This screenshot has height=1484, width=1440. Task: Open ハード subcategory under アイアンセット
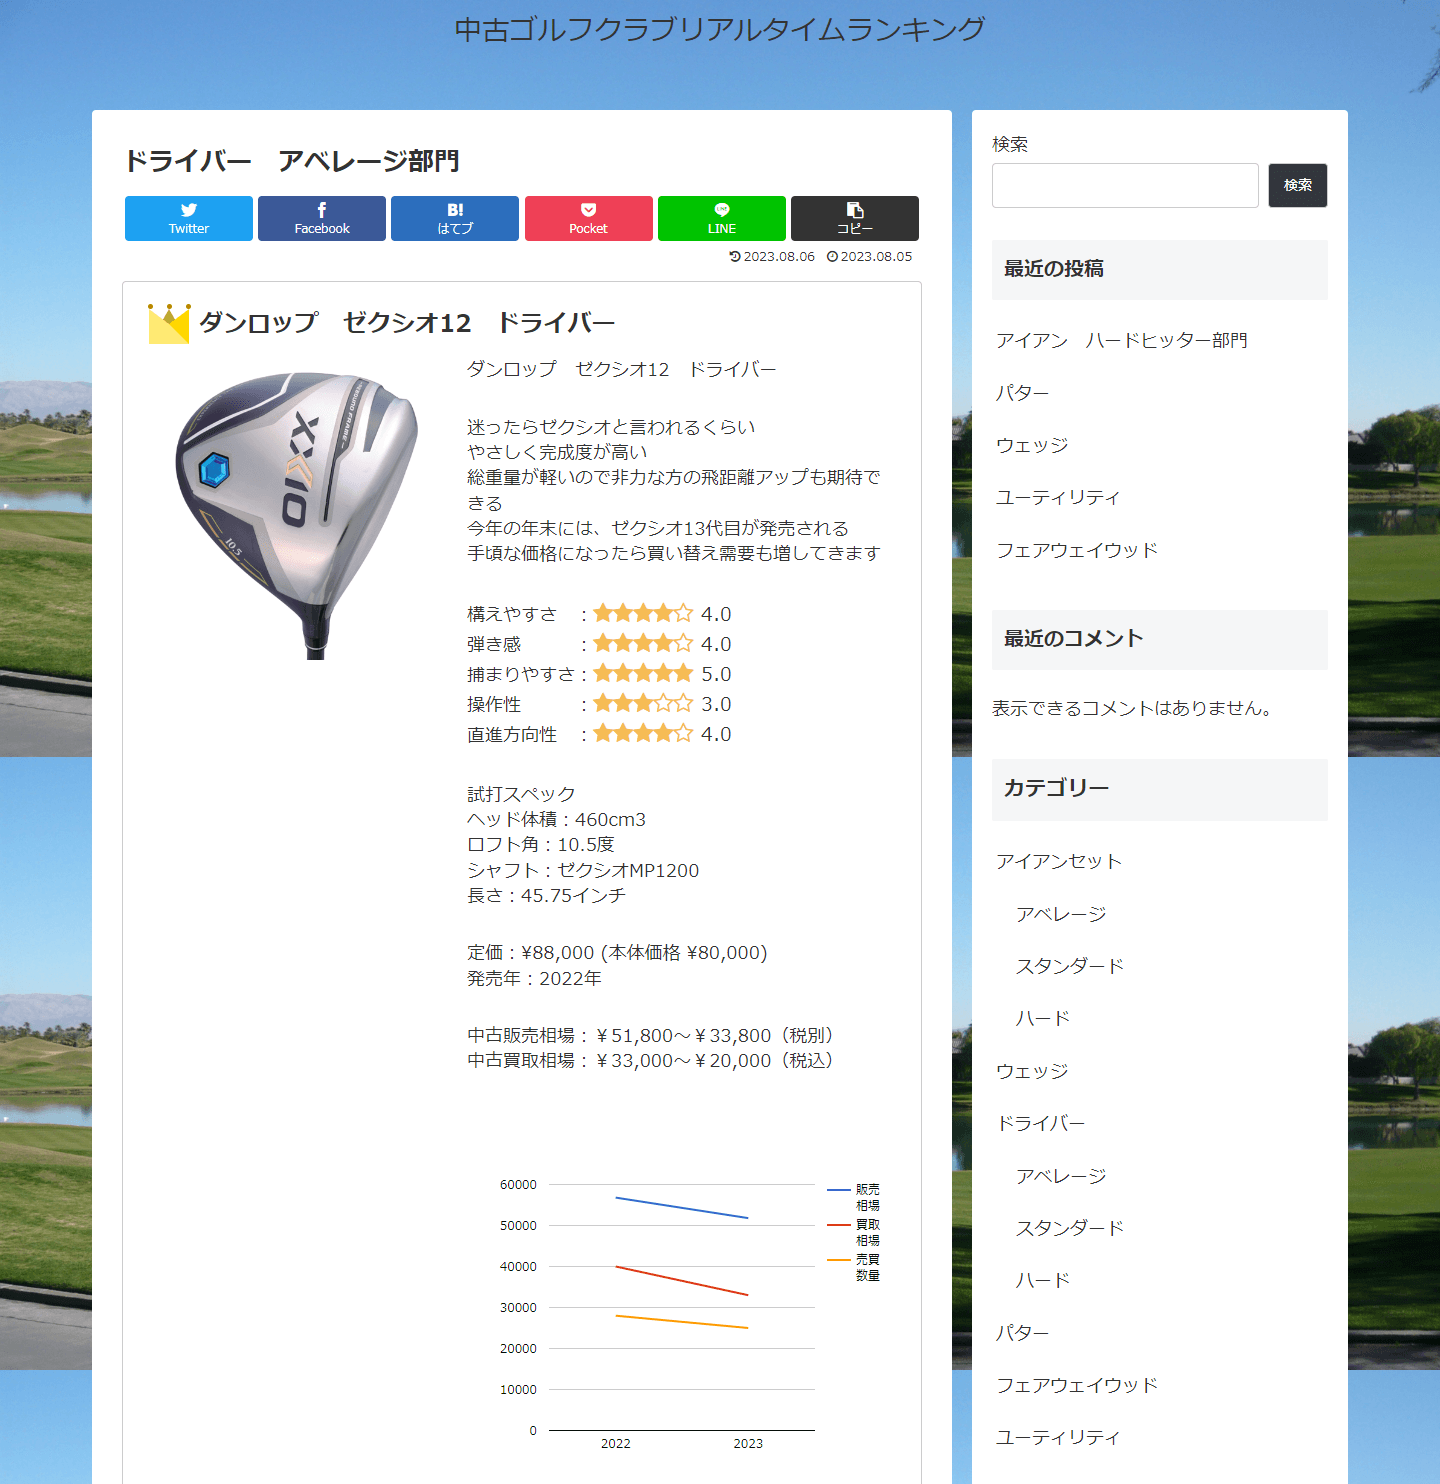point(1041,1018)
